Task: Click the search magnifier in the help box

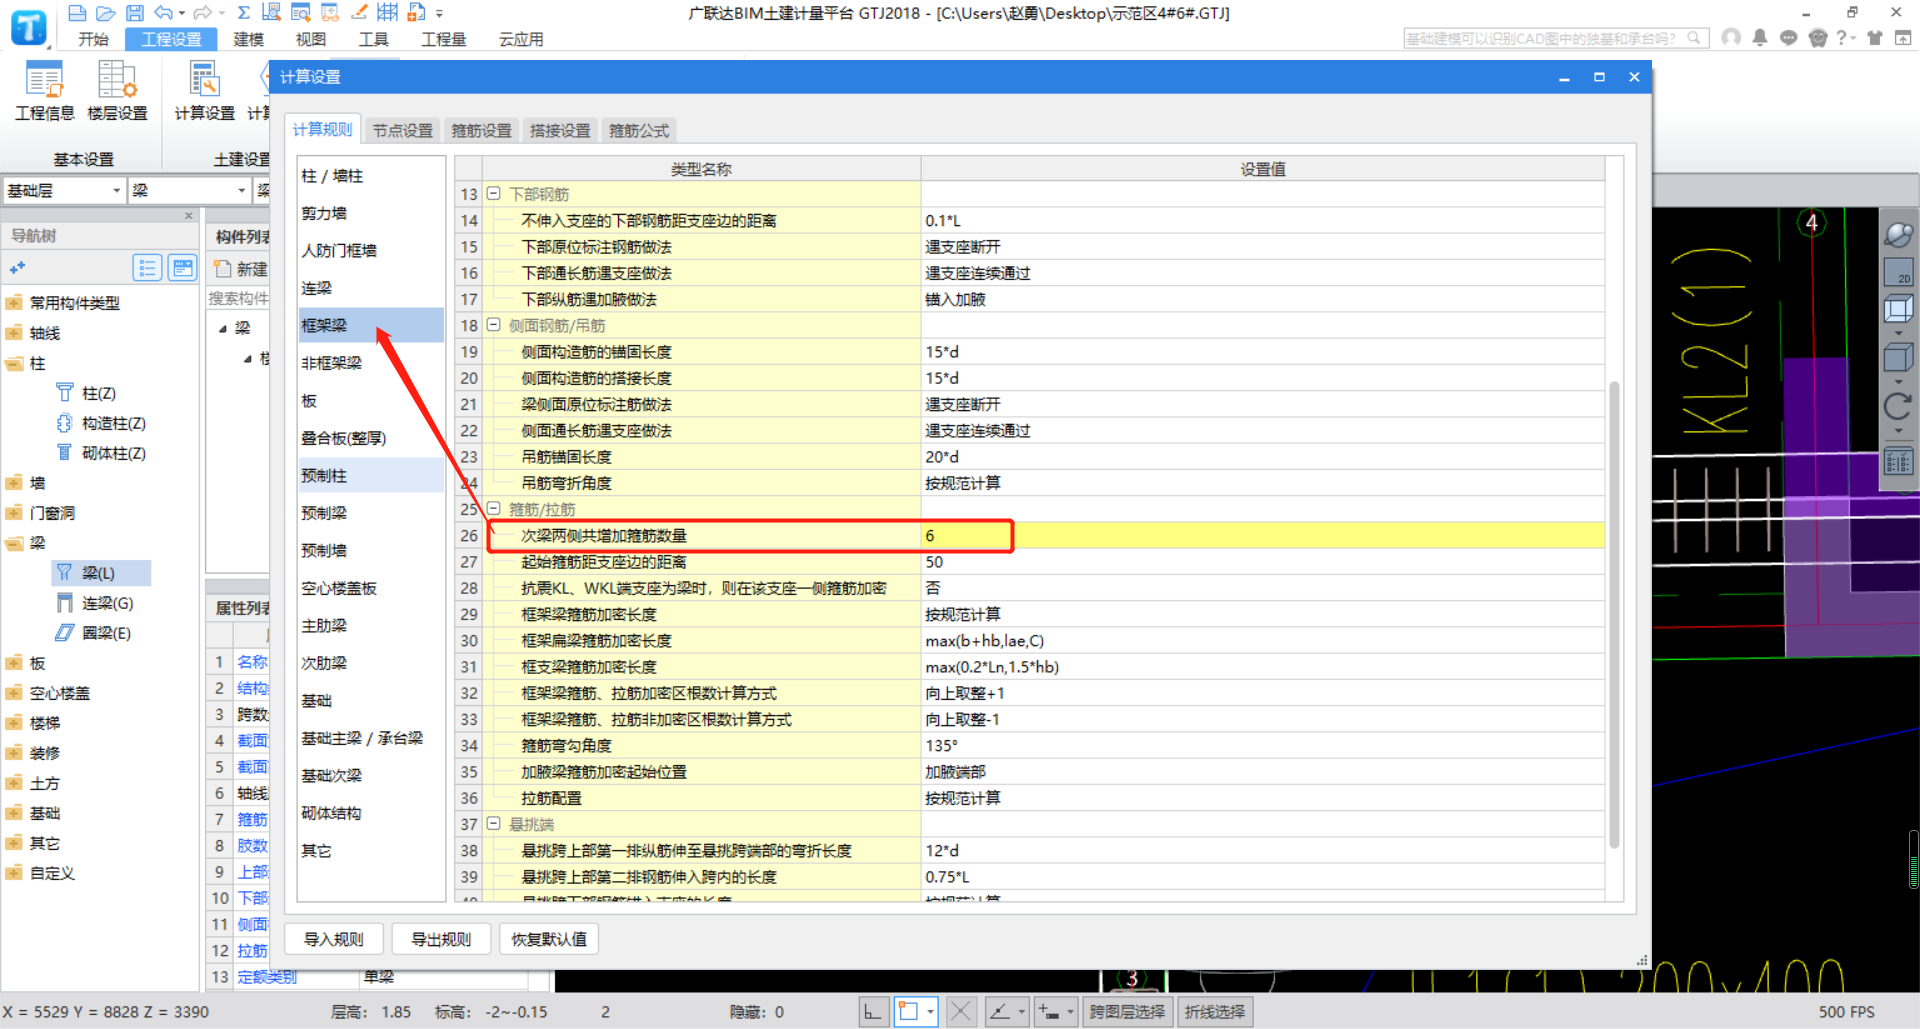Action: click(1693, 38)
